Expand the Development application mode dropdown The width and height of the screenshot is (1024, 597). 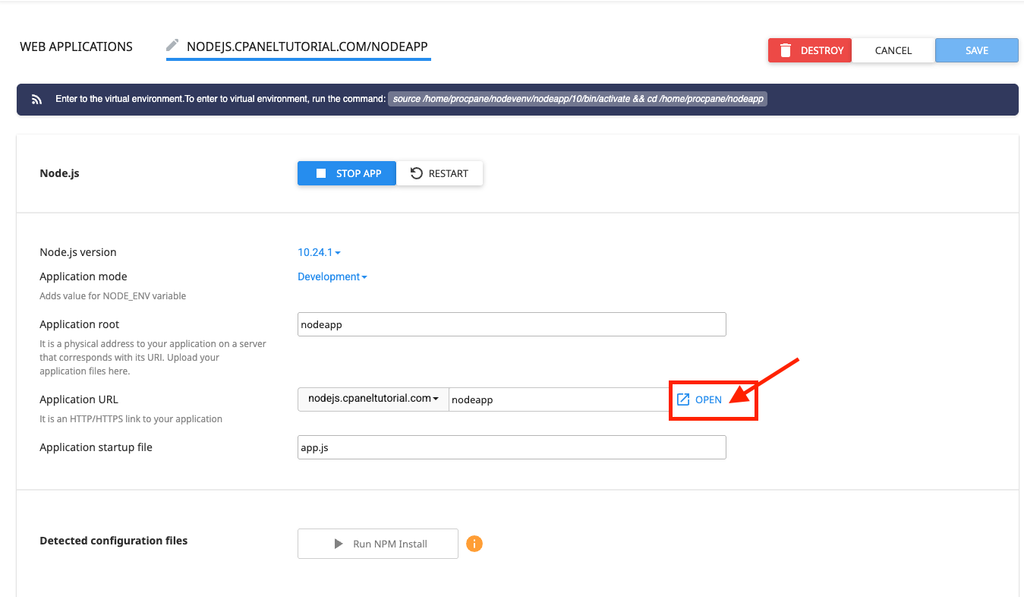(x=332, y=276)
